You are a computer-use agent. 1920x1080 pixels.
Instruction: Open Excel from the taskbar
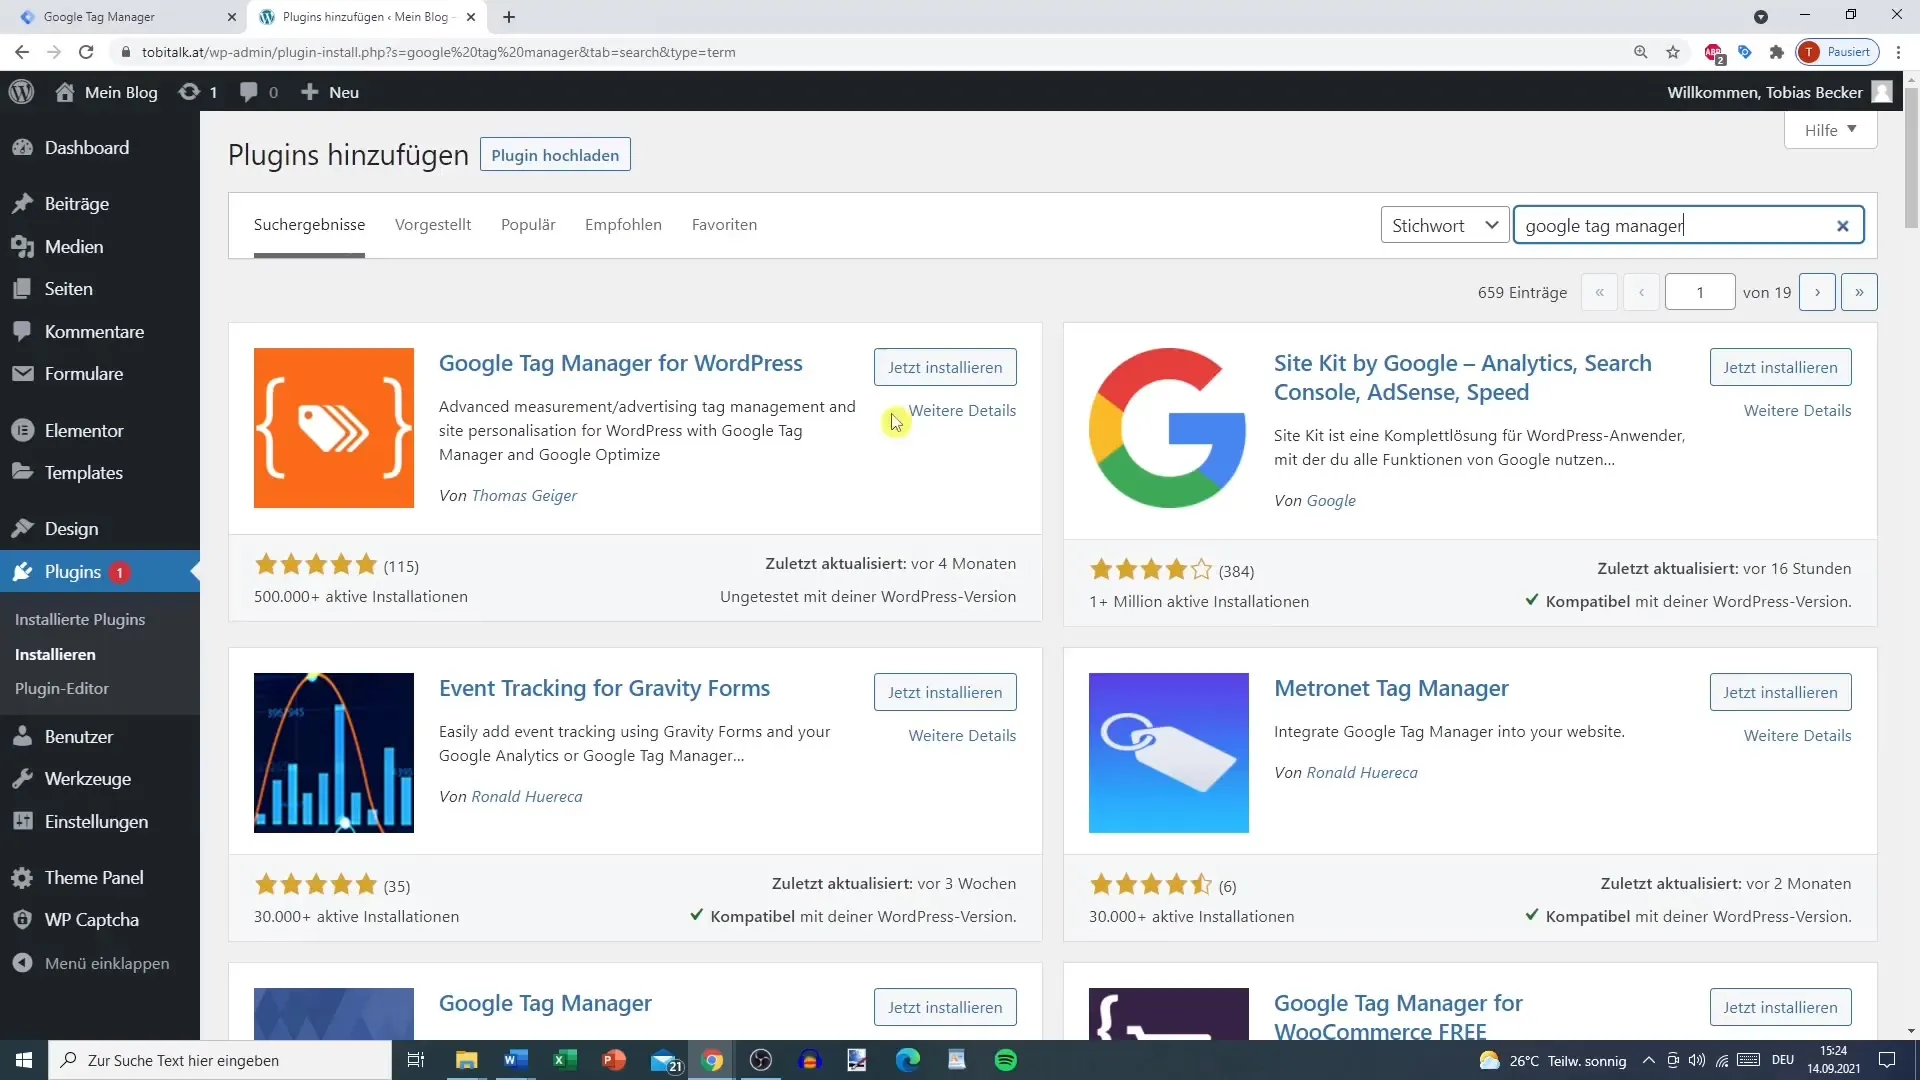(x=564, y=1060)
